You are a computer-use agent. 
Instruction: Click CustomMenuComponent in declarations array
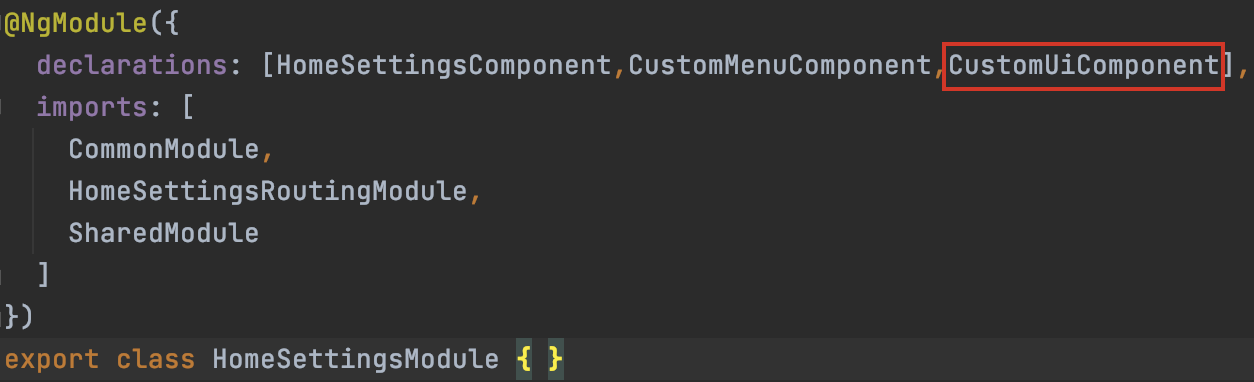tap(780, 66)
